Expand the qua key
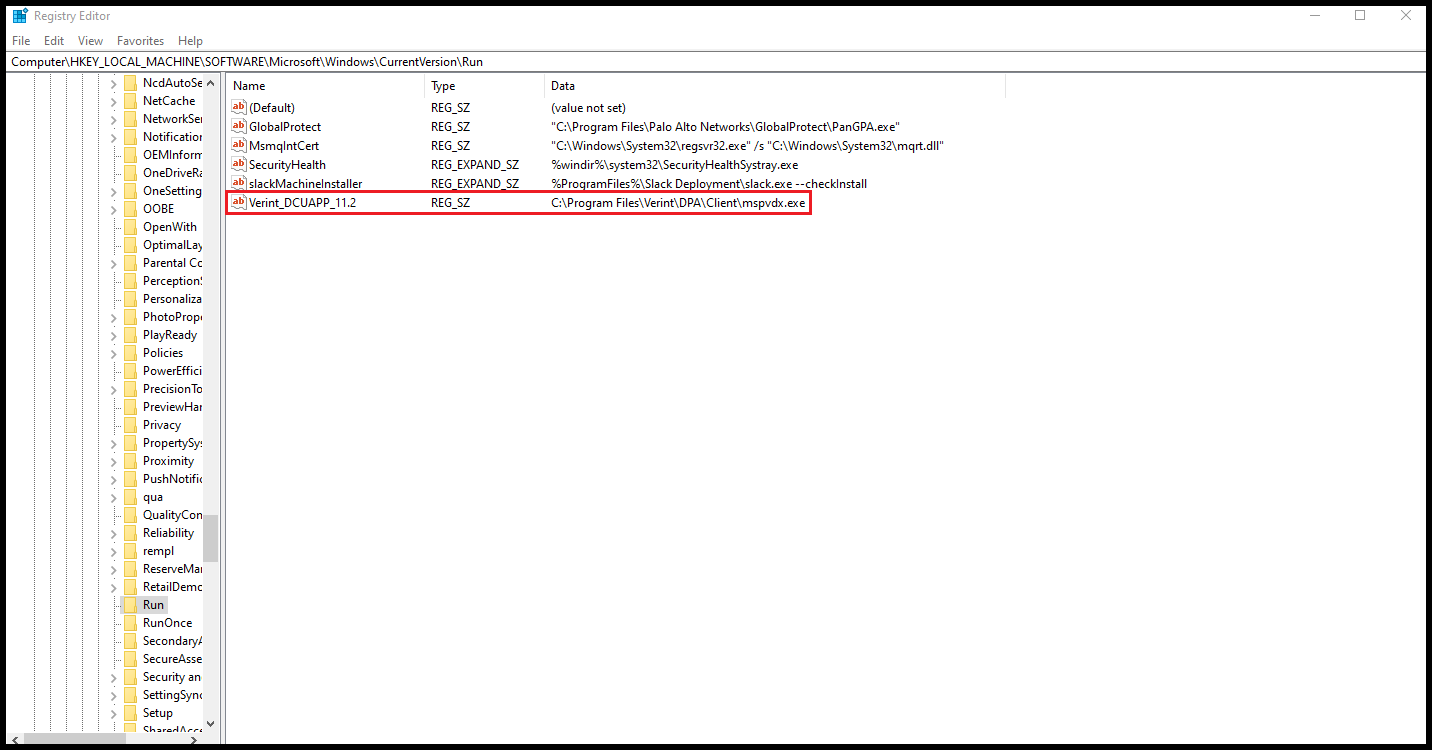1432x750 pixels. click(x=114, y=497)
